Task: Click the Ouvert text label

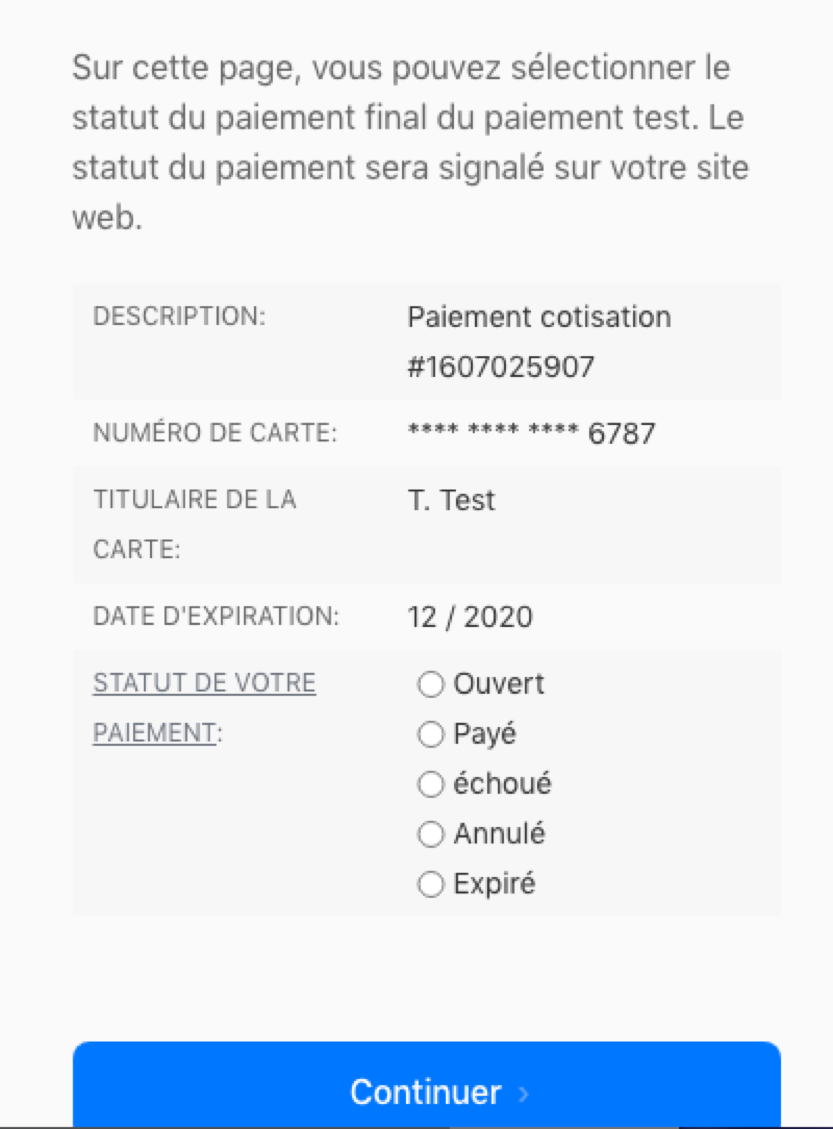Action: [499, 685]
